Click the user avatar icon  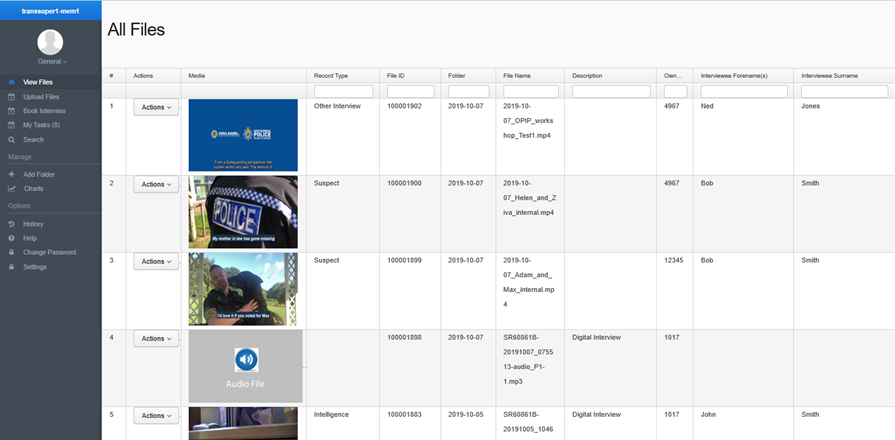[x=50, y=42]
